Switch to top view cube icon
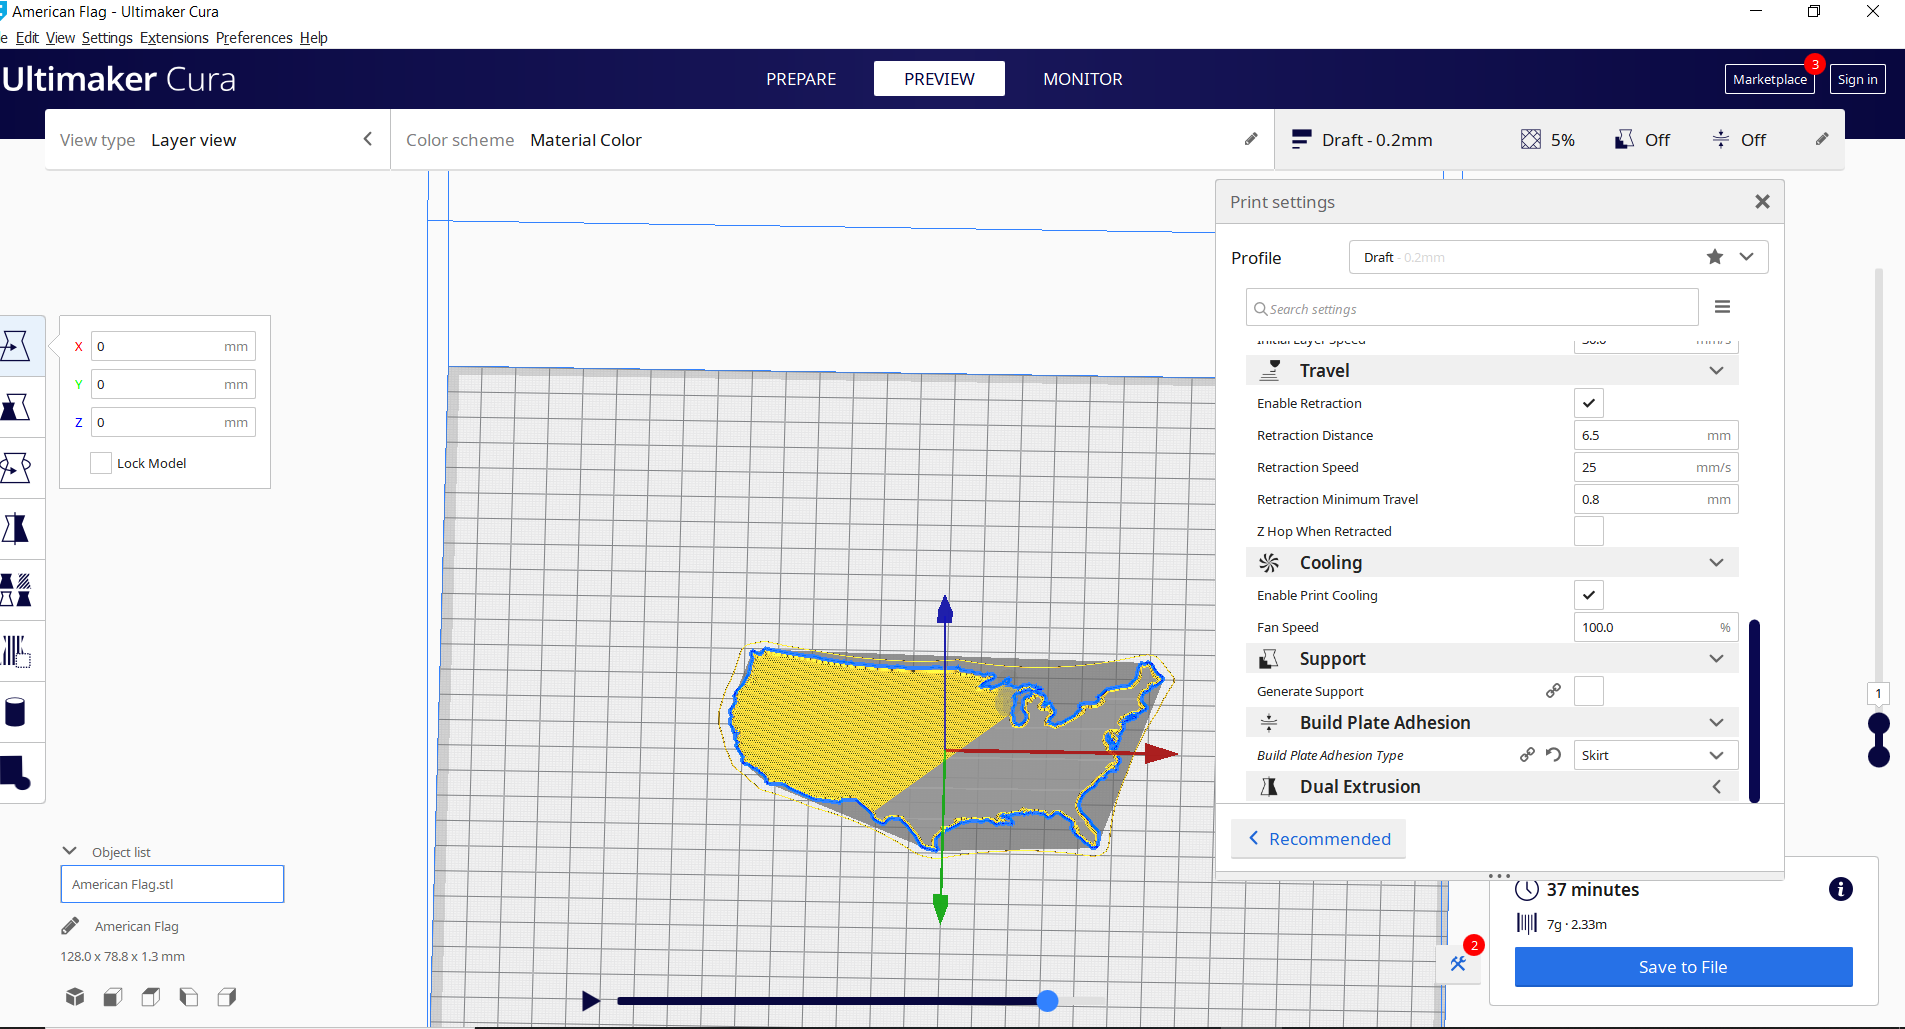Image resolution: width=1905 pixels, height=1029 pixels. click(151, 997)
